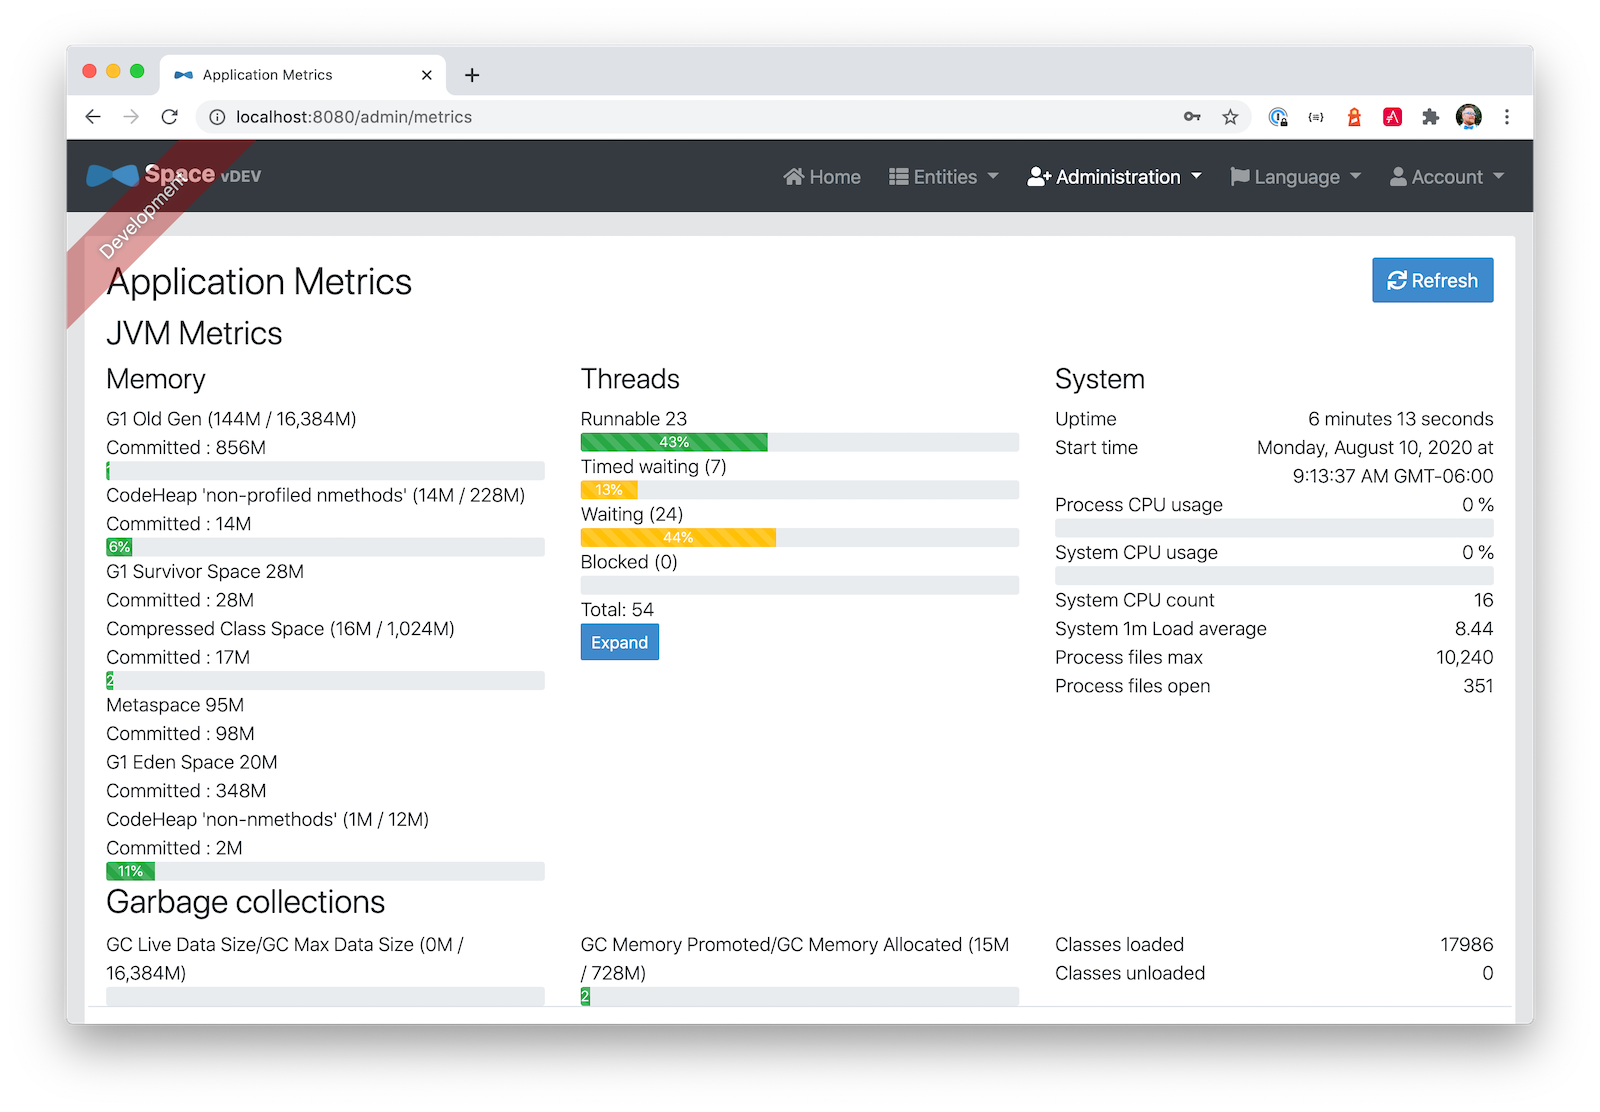
Task: Click the site information icon
Action: 217,117
